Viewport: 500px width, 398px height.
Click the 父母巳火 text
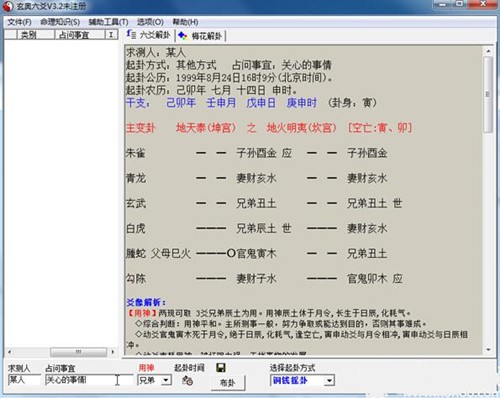tap(171, 254)
